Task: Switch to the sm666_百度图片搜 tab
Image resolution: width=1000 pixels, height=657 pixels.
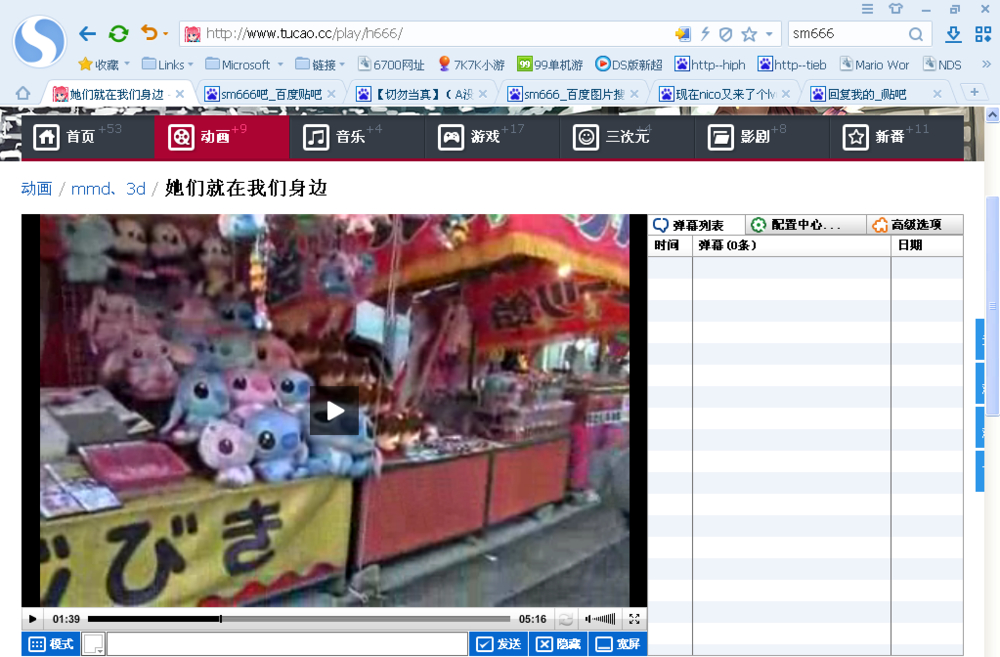Action: [566, 94]
